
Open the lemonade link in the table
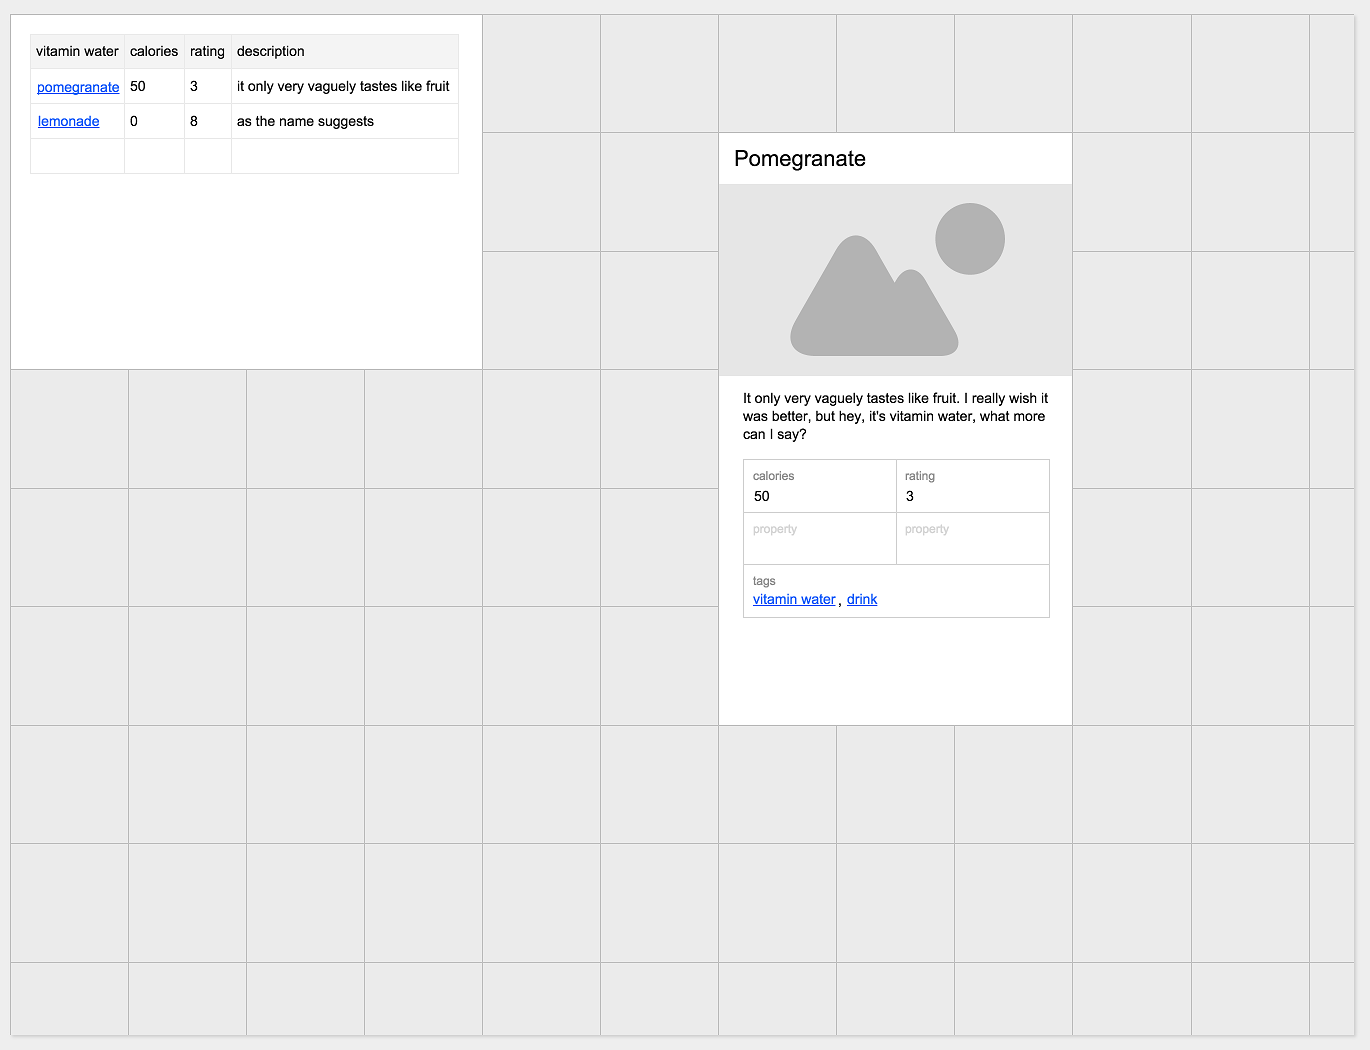click(68, 121)
